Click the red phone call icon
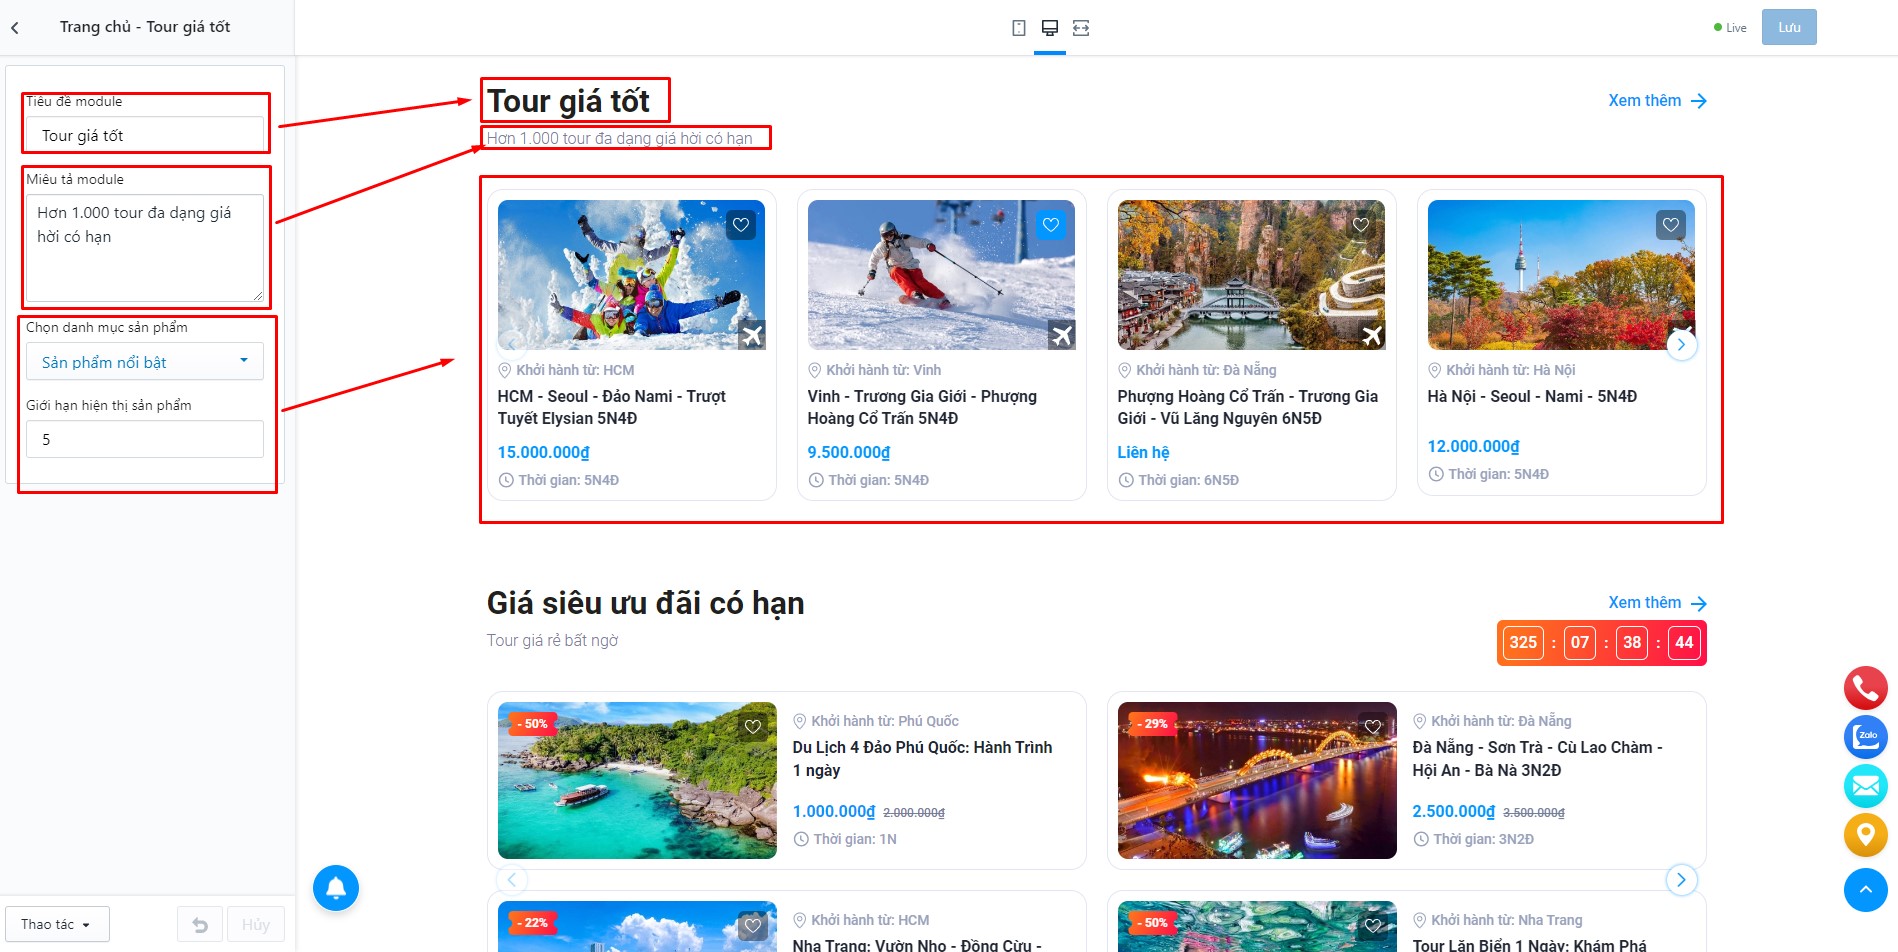Viewport: 1898px width, 952px height. (x=1865, y=688)
